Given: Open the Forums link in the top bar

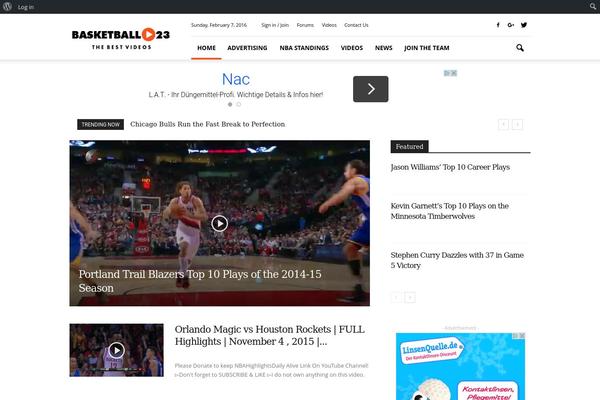Looking at the screenshot, I should coord(305,25).
